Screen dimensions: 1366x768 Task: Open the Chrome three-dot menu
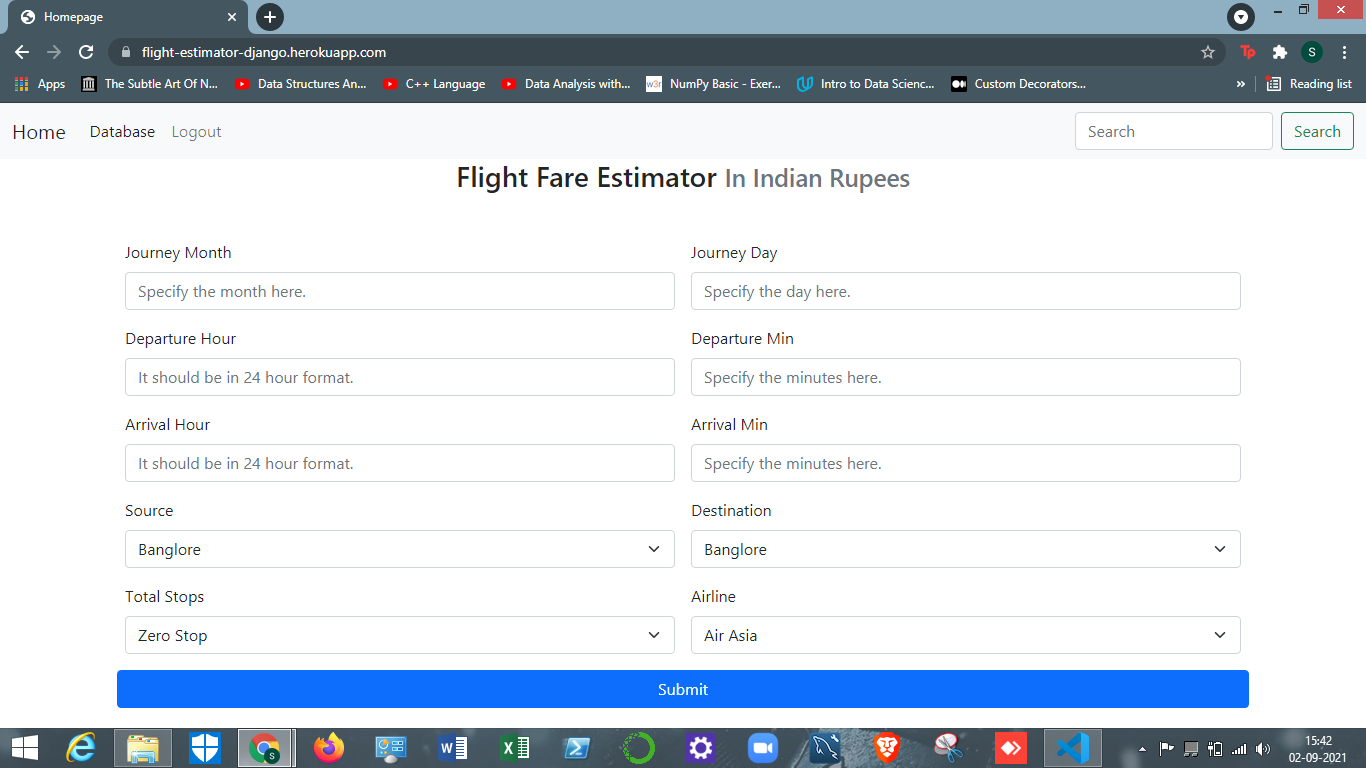(1343, 52)
